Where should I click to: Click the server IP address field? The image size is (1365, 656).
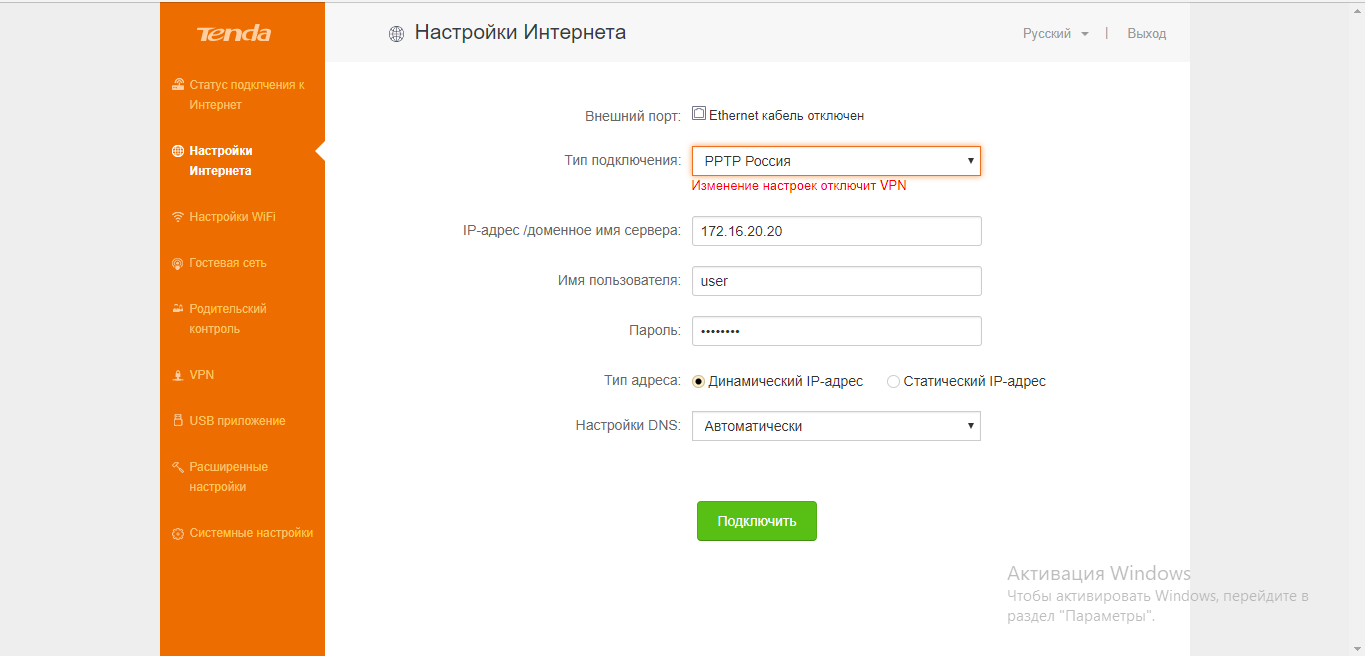837,231
